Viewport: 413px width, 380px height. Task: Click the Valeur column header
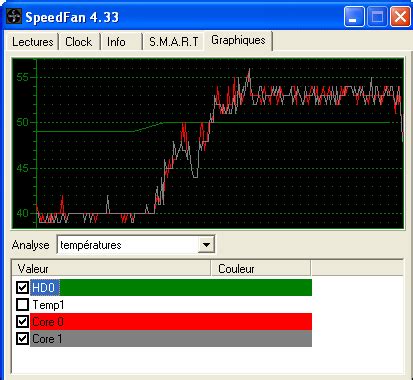tap(112, 269)
